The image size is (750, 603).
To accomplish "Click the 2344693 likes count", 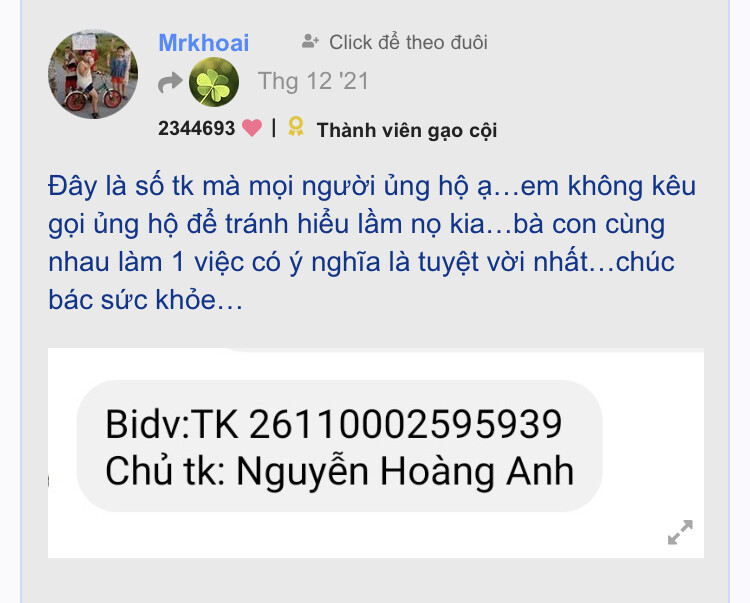I will (x=197, y=128).
